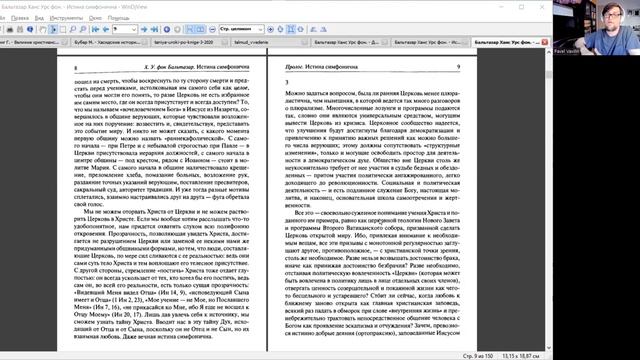
Task: Click the last fit zoom button before rotate icons
Action: click(x=301, y=29)
